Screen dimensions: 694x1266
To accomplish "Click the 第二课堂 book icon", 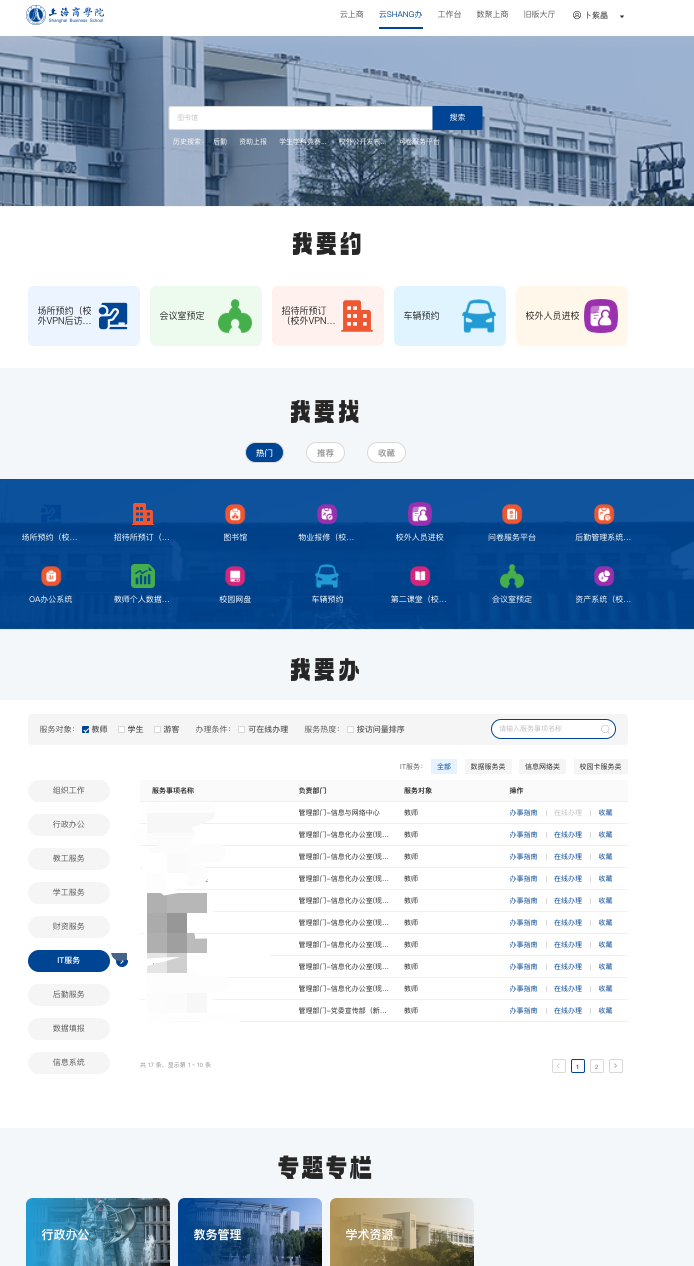I will tap(419, 576).
